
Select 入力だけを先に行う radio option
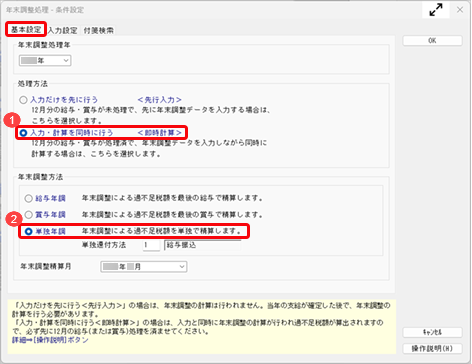pyautogui.click(x=23, y=100)
